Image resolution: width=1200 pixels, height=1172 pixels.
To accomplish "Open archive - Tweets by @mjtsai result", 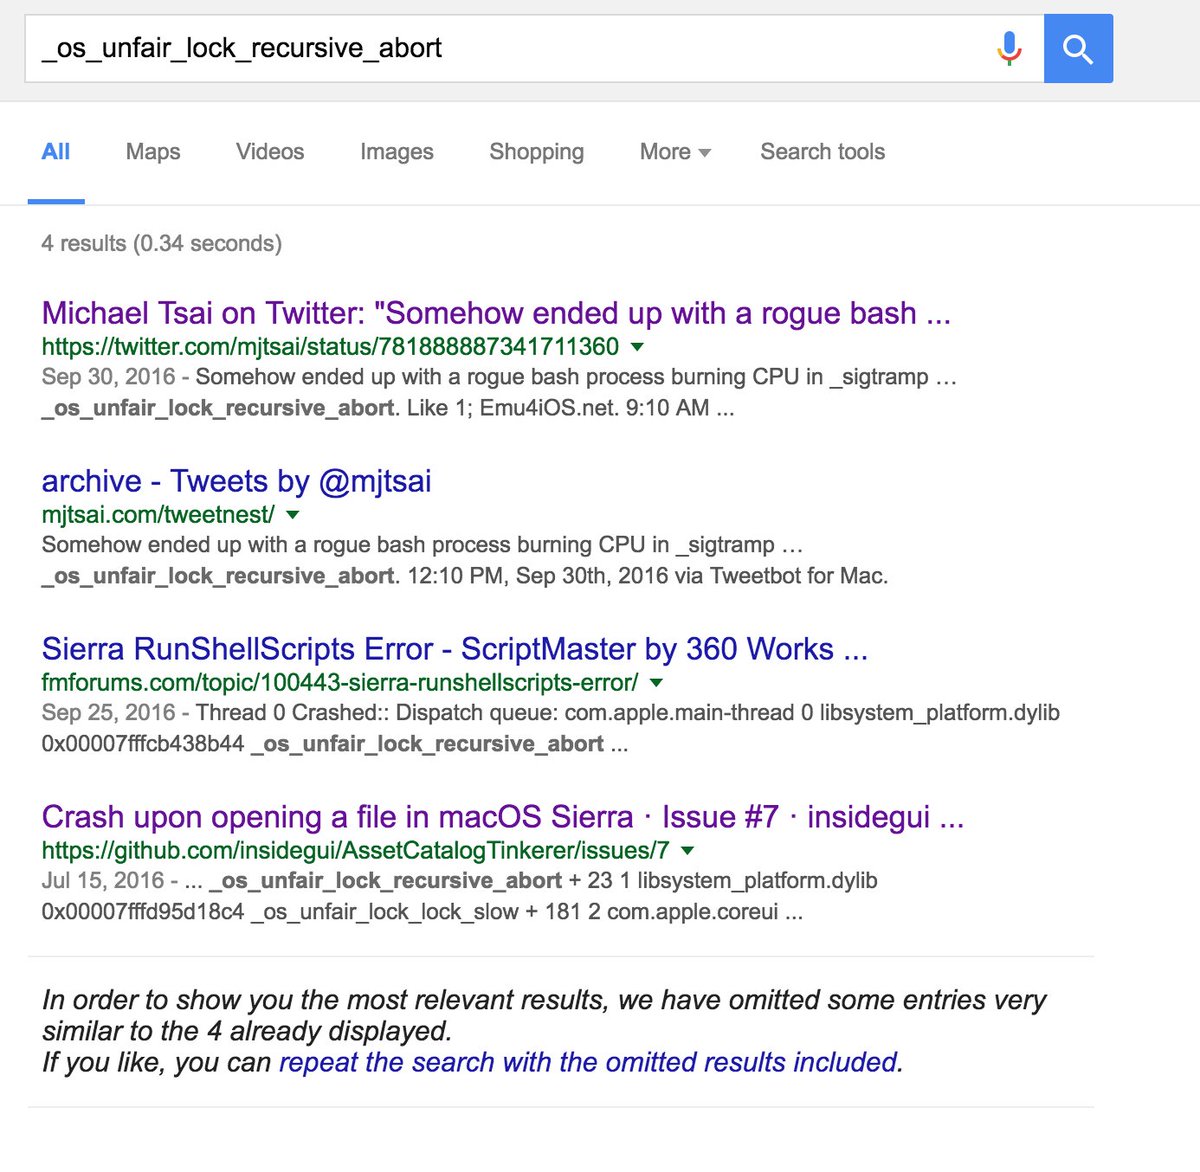I will tap(237, 481).
